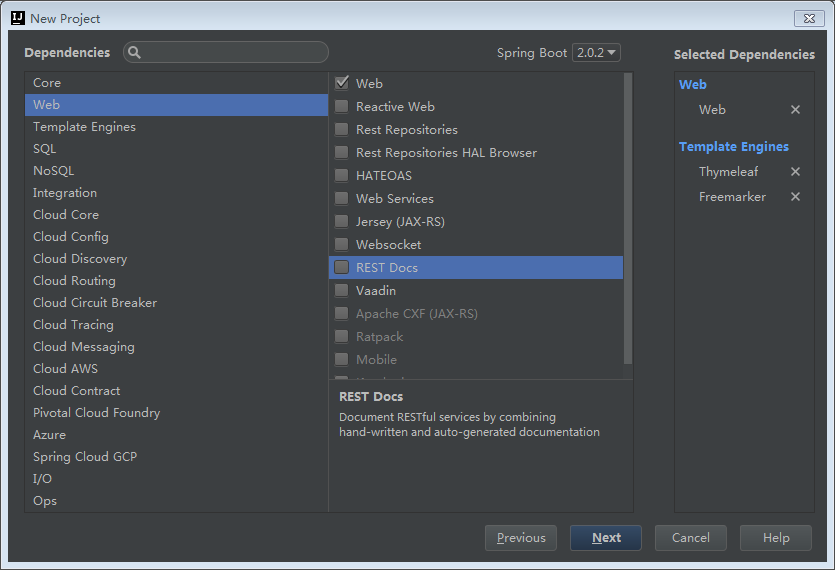The width and height of the screenshot is (835, 570).
Task: Select the Cloud Config category
Action: 176,237
